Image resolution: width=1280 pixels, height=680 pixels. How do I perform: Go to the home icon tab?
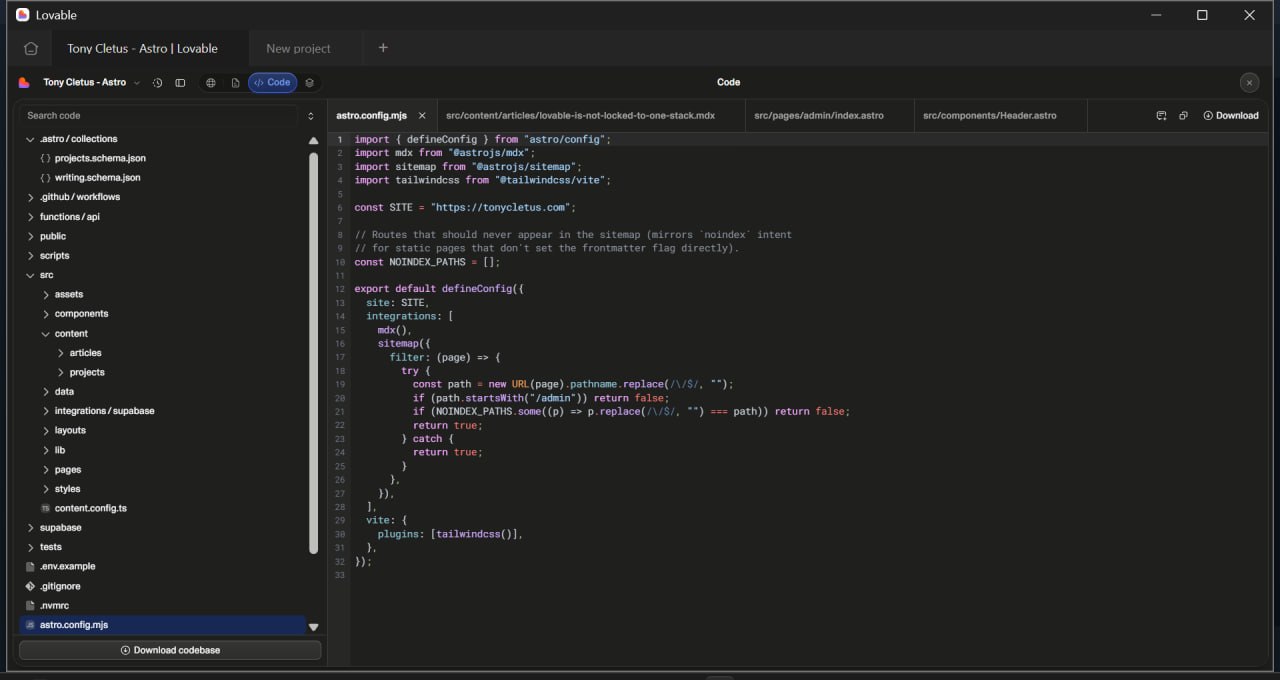pyautogui.click(x=31, y=48)
